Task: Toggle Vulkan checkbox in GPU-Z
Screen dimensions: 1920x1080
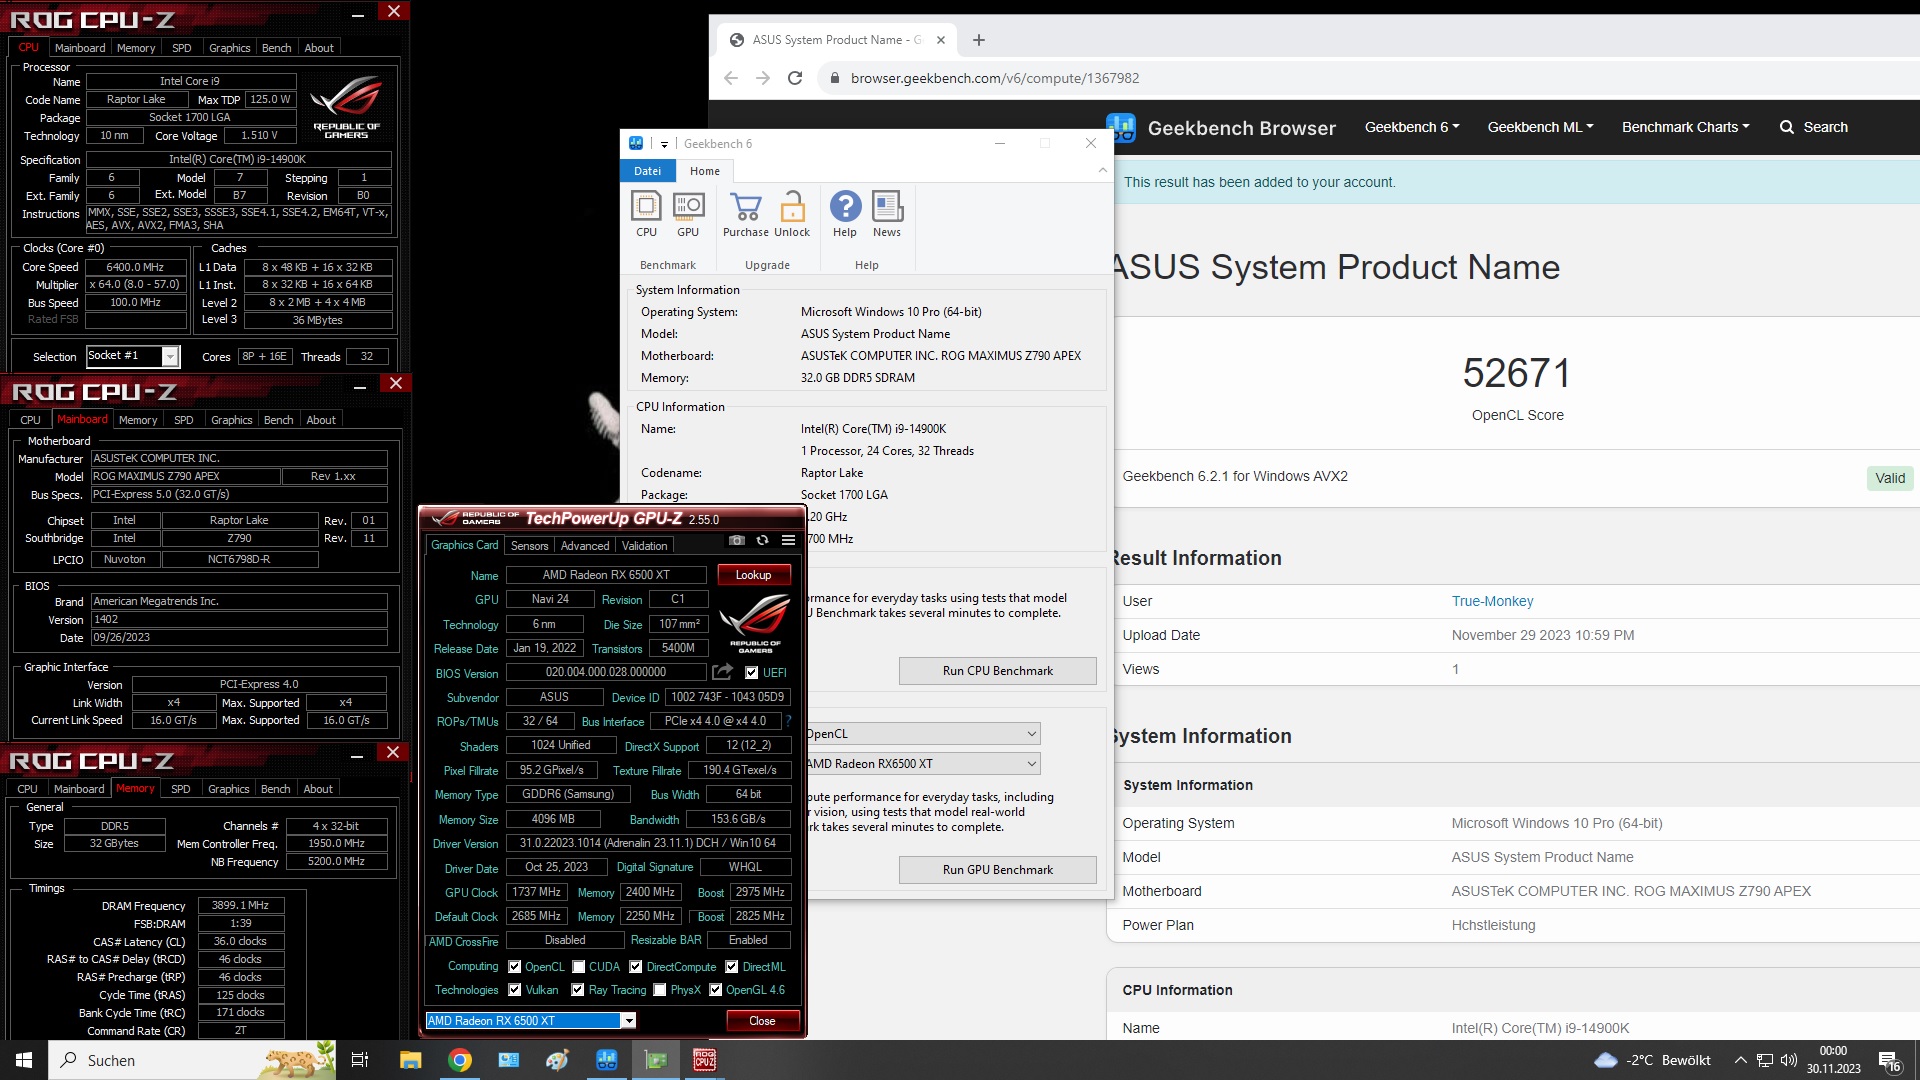Action: (514, 990)
